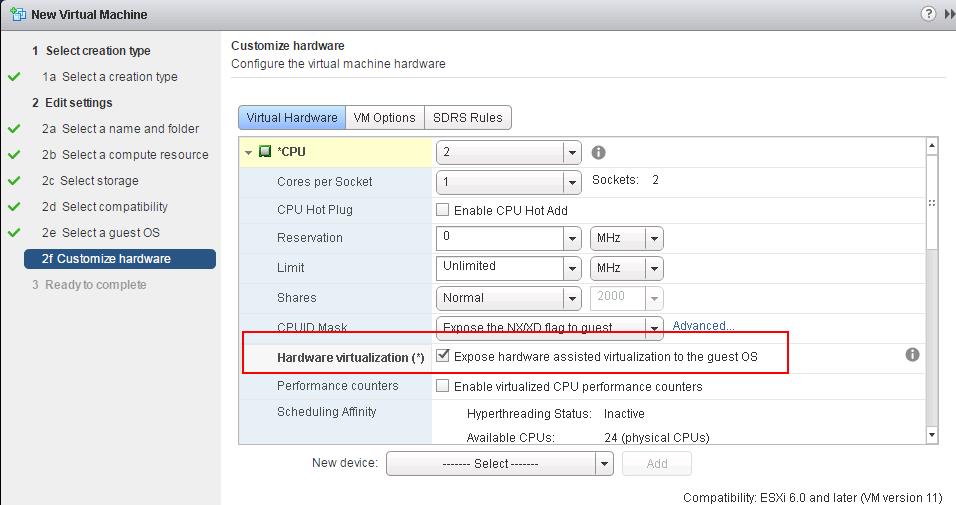Viewport: 956px width, 505px height.
Task: Go to step 2e Select a guest OS
Action: pyautogui.click(x=101, y=232)
